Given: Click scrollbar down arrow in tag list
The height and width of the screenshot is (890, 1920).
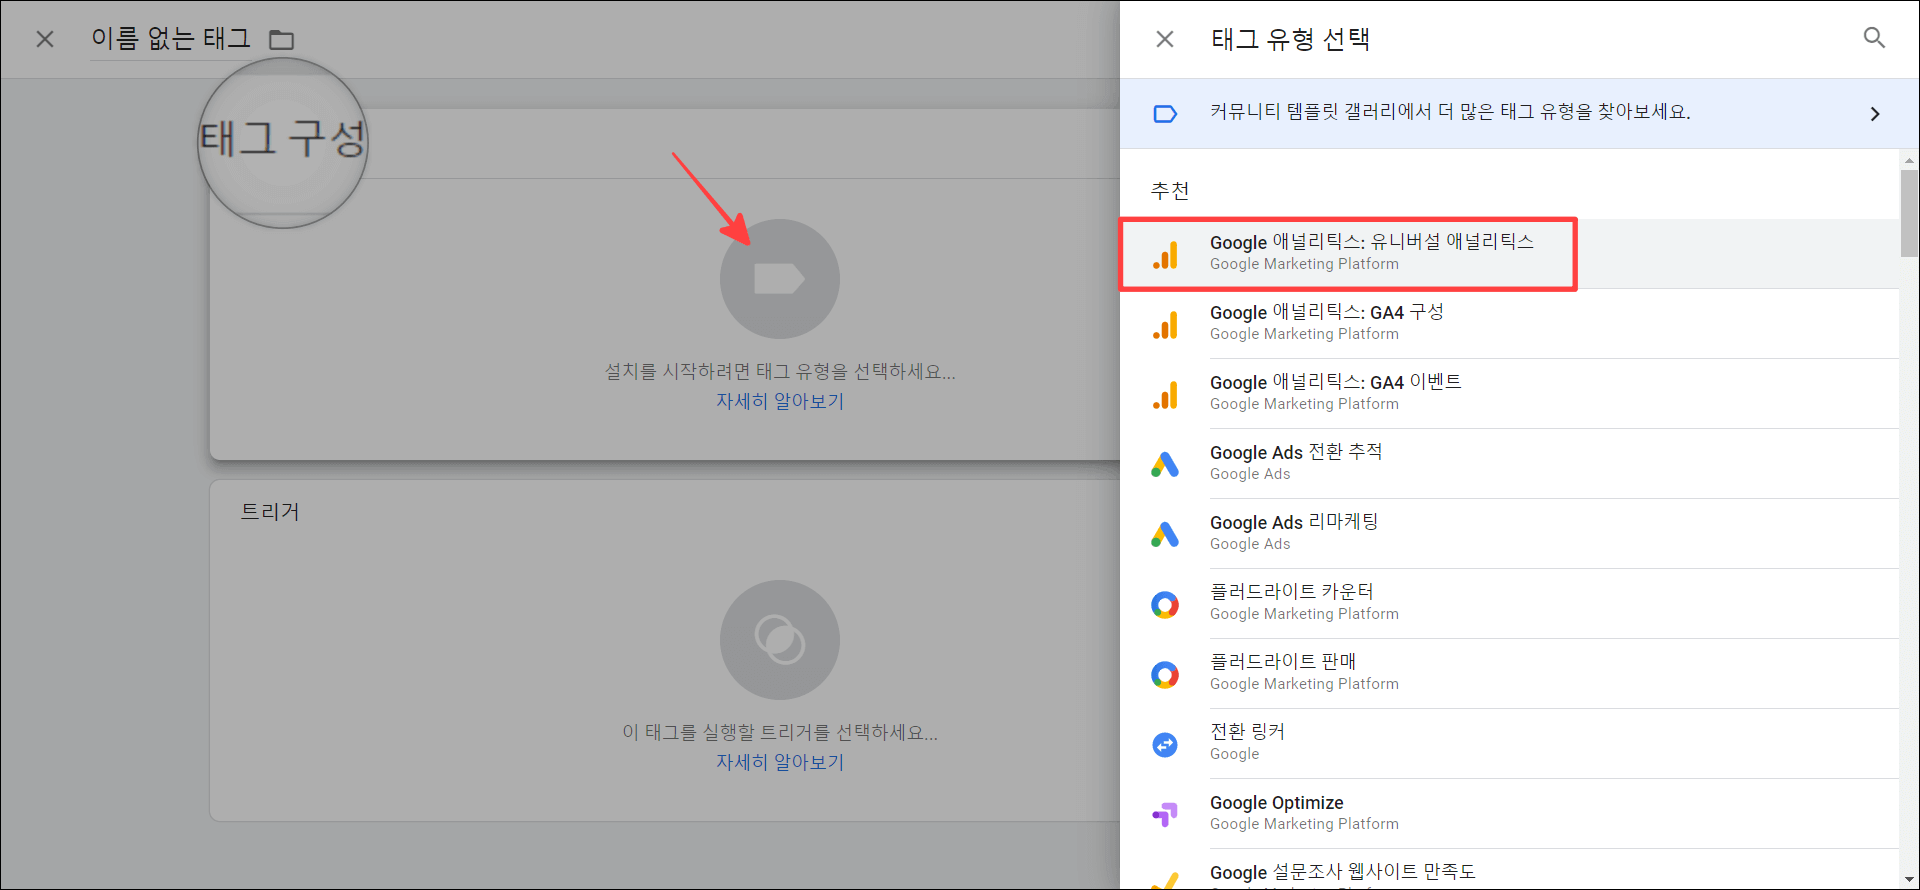Looking at the screenshot, I should (1909, 880).
